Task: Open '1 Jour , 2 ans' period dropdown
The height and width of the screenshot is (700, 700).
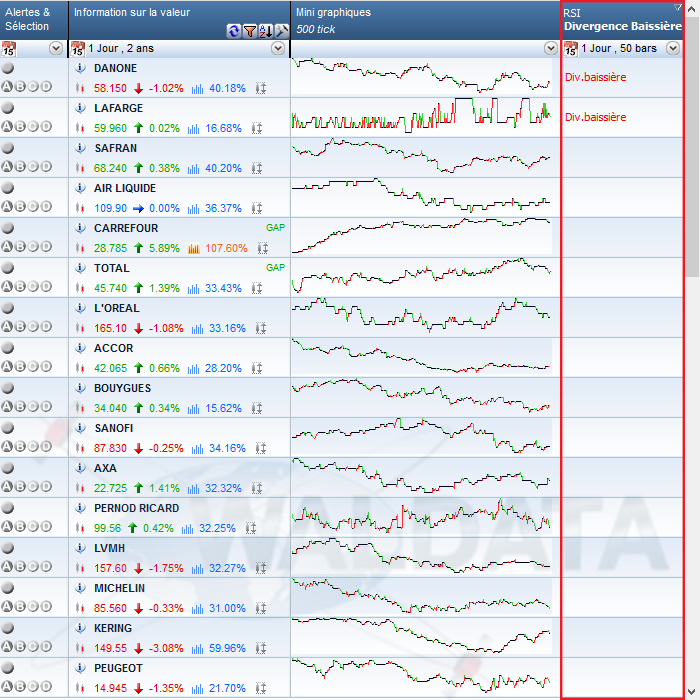Action: click(278, 48)
